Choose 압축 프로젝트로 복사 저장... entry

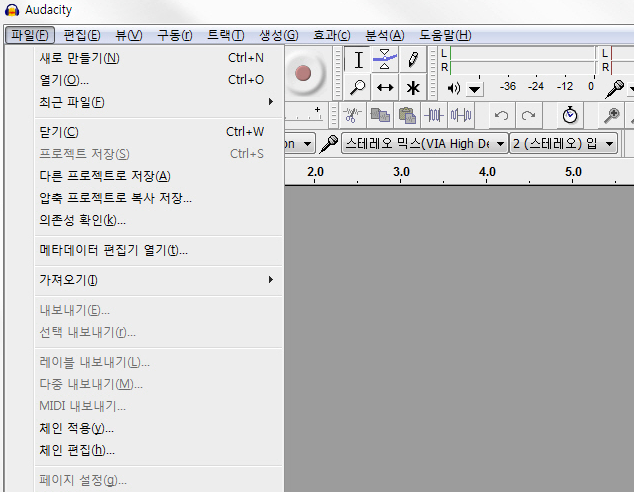click(158, 198)
